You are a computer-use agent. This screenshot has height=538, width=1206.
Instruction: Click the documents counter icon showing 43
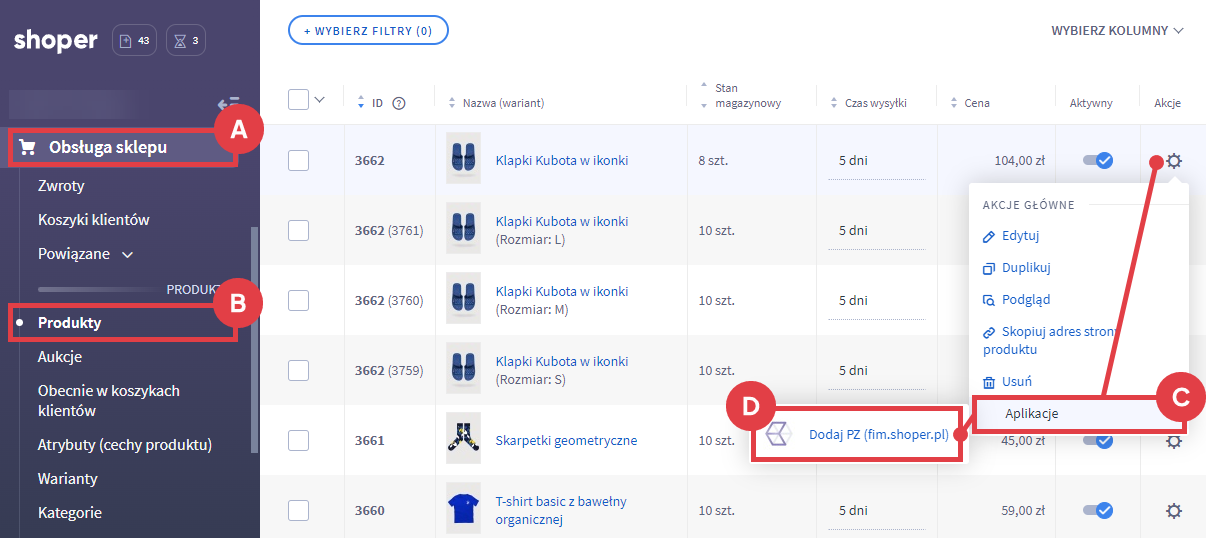tap(134, 41)
